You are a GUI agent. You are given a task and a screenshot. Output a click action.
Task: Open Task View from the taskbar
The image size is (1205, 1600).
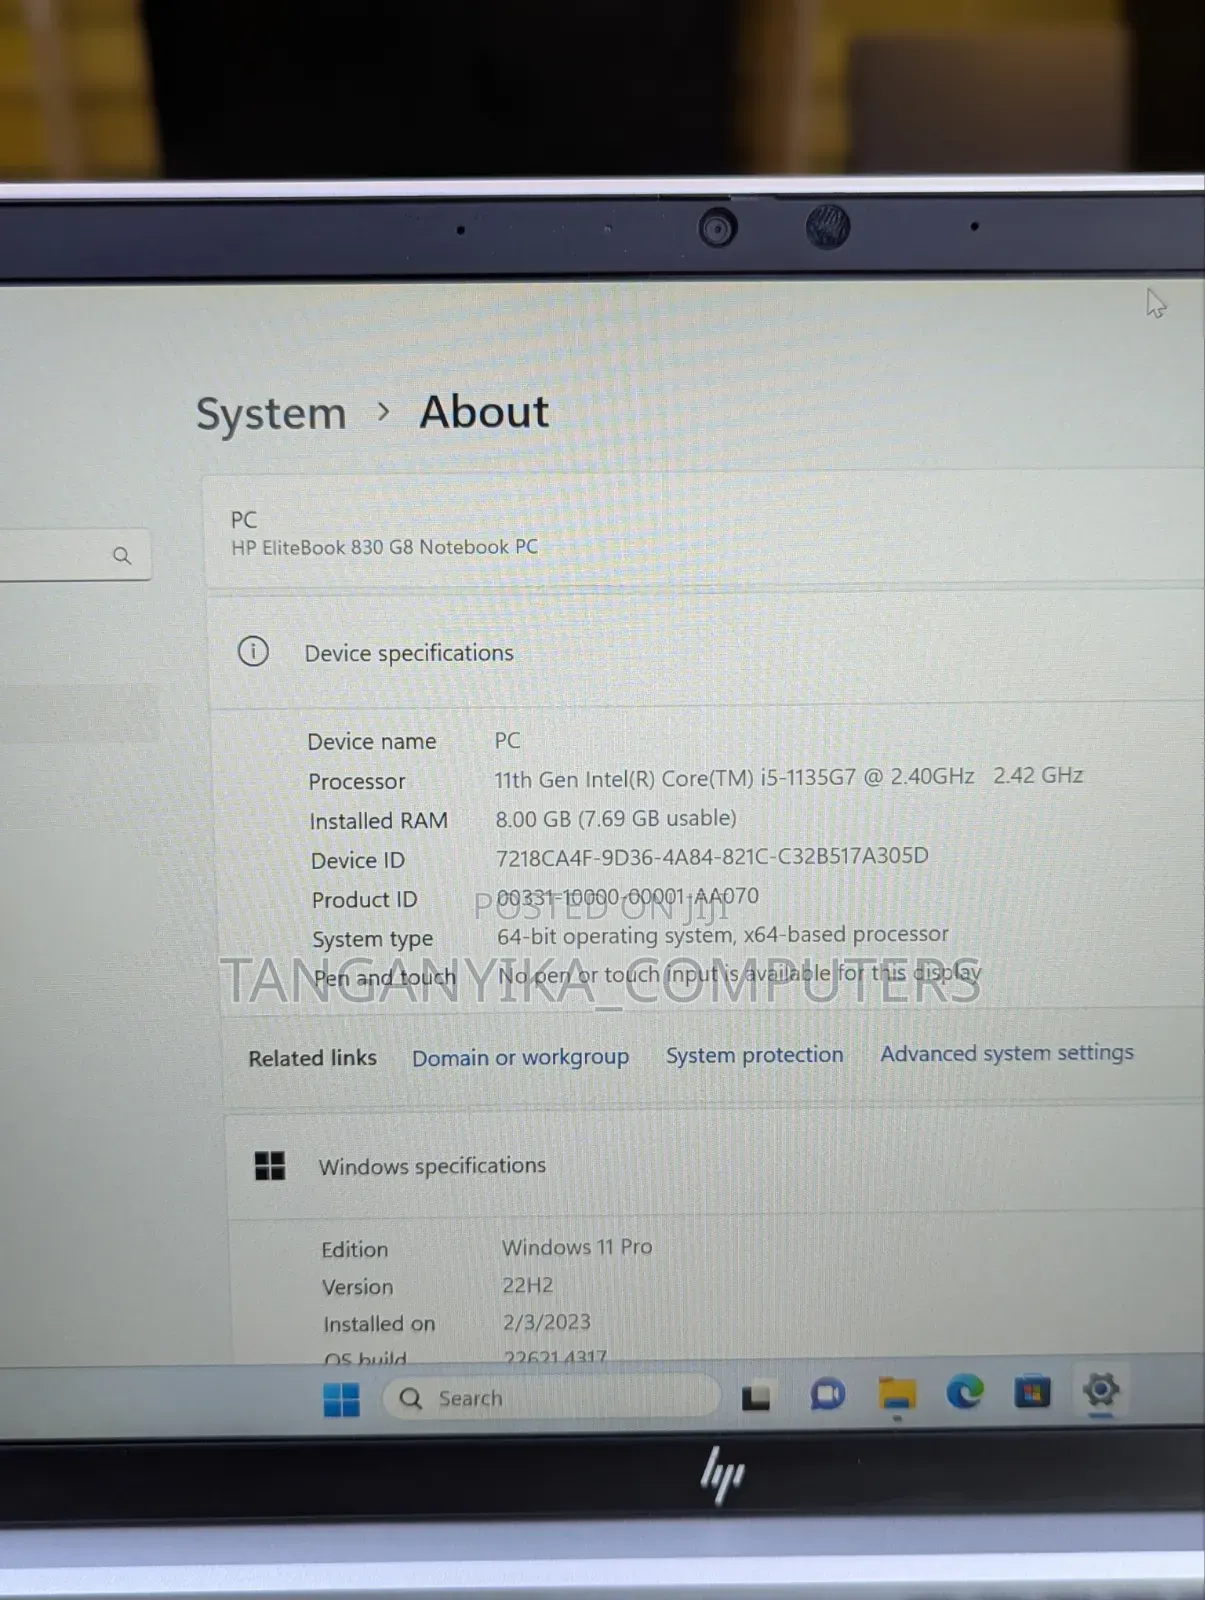(x=756, y=1396)
